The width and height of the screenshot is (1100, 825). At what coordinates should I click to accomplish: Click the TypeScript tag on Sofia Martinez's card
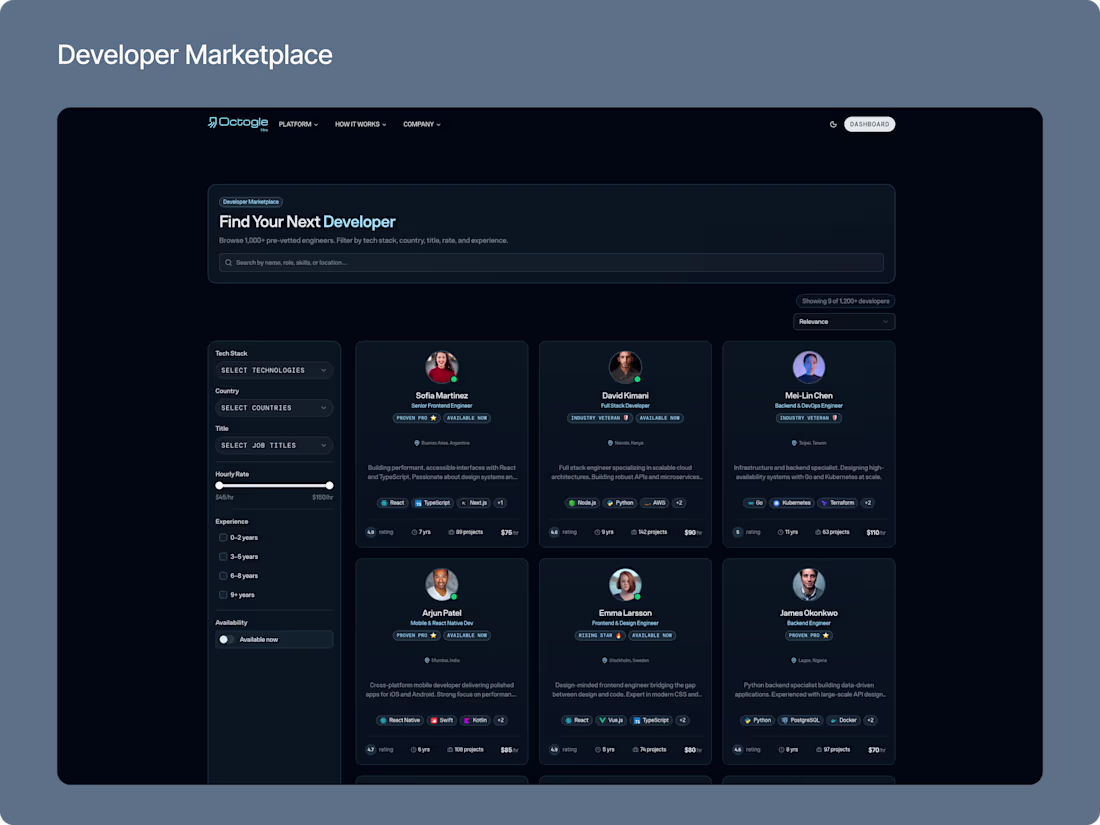(x=432, y=503)
